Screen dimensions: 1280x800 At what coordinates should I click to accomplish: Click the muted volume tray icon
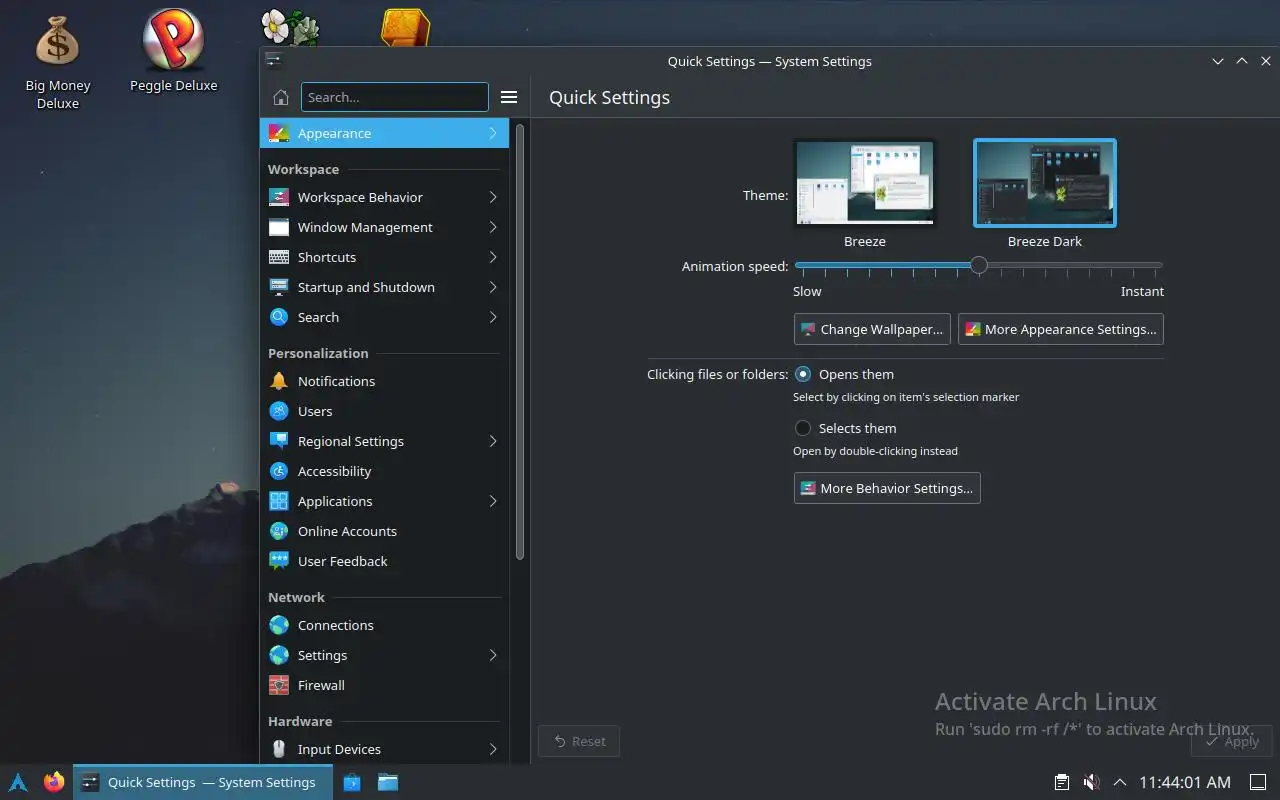[1091, 782]
